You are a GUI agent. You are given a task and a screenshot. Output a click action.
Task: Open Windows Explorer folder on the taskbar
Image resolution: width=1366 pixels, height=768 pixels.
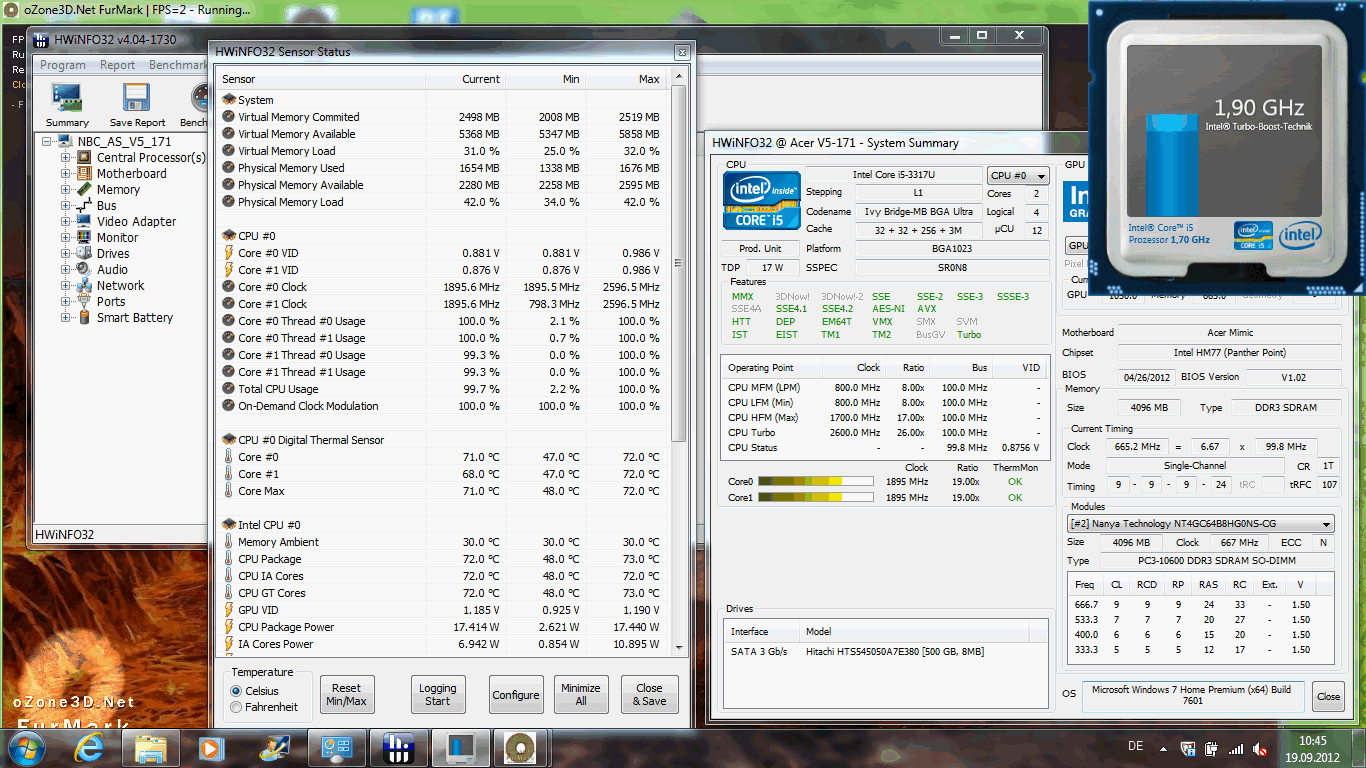pos(151,747)
